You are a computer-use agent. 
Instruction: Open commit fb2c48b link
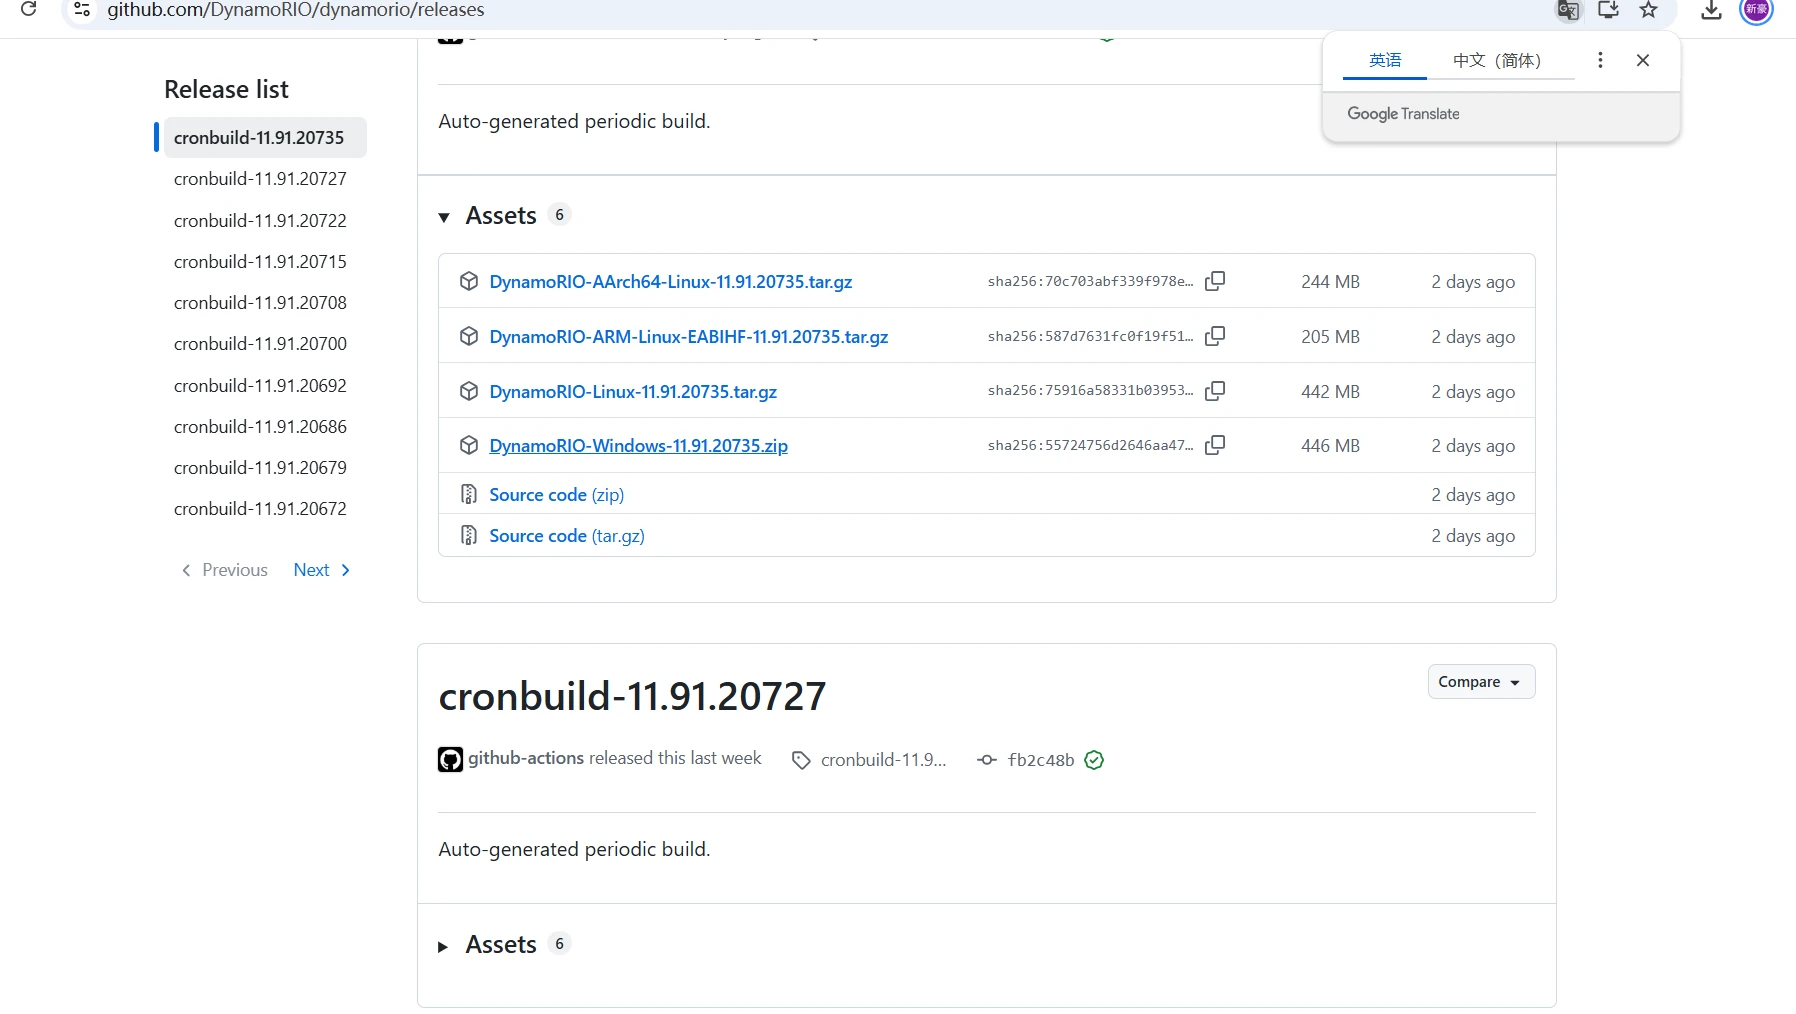[x=1040, y=760]
